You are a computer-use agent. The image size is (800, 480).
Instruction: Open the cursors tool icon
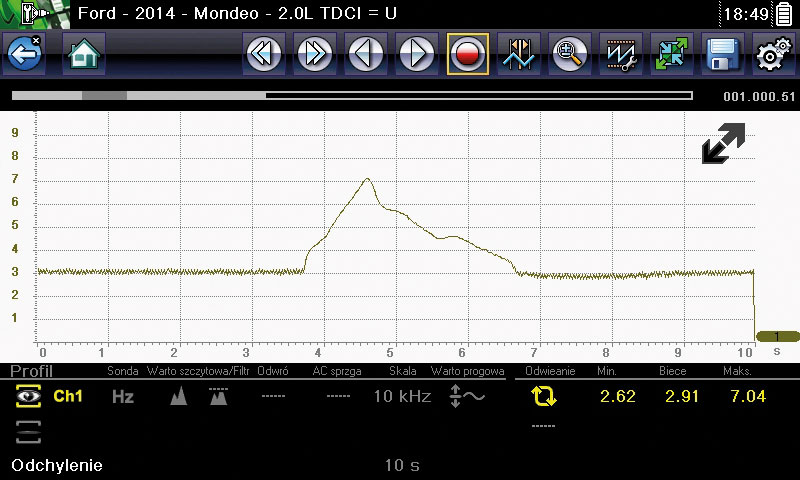518,54
